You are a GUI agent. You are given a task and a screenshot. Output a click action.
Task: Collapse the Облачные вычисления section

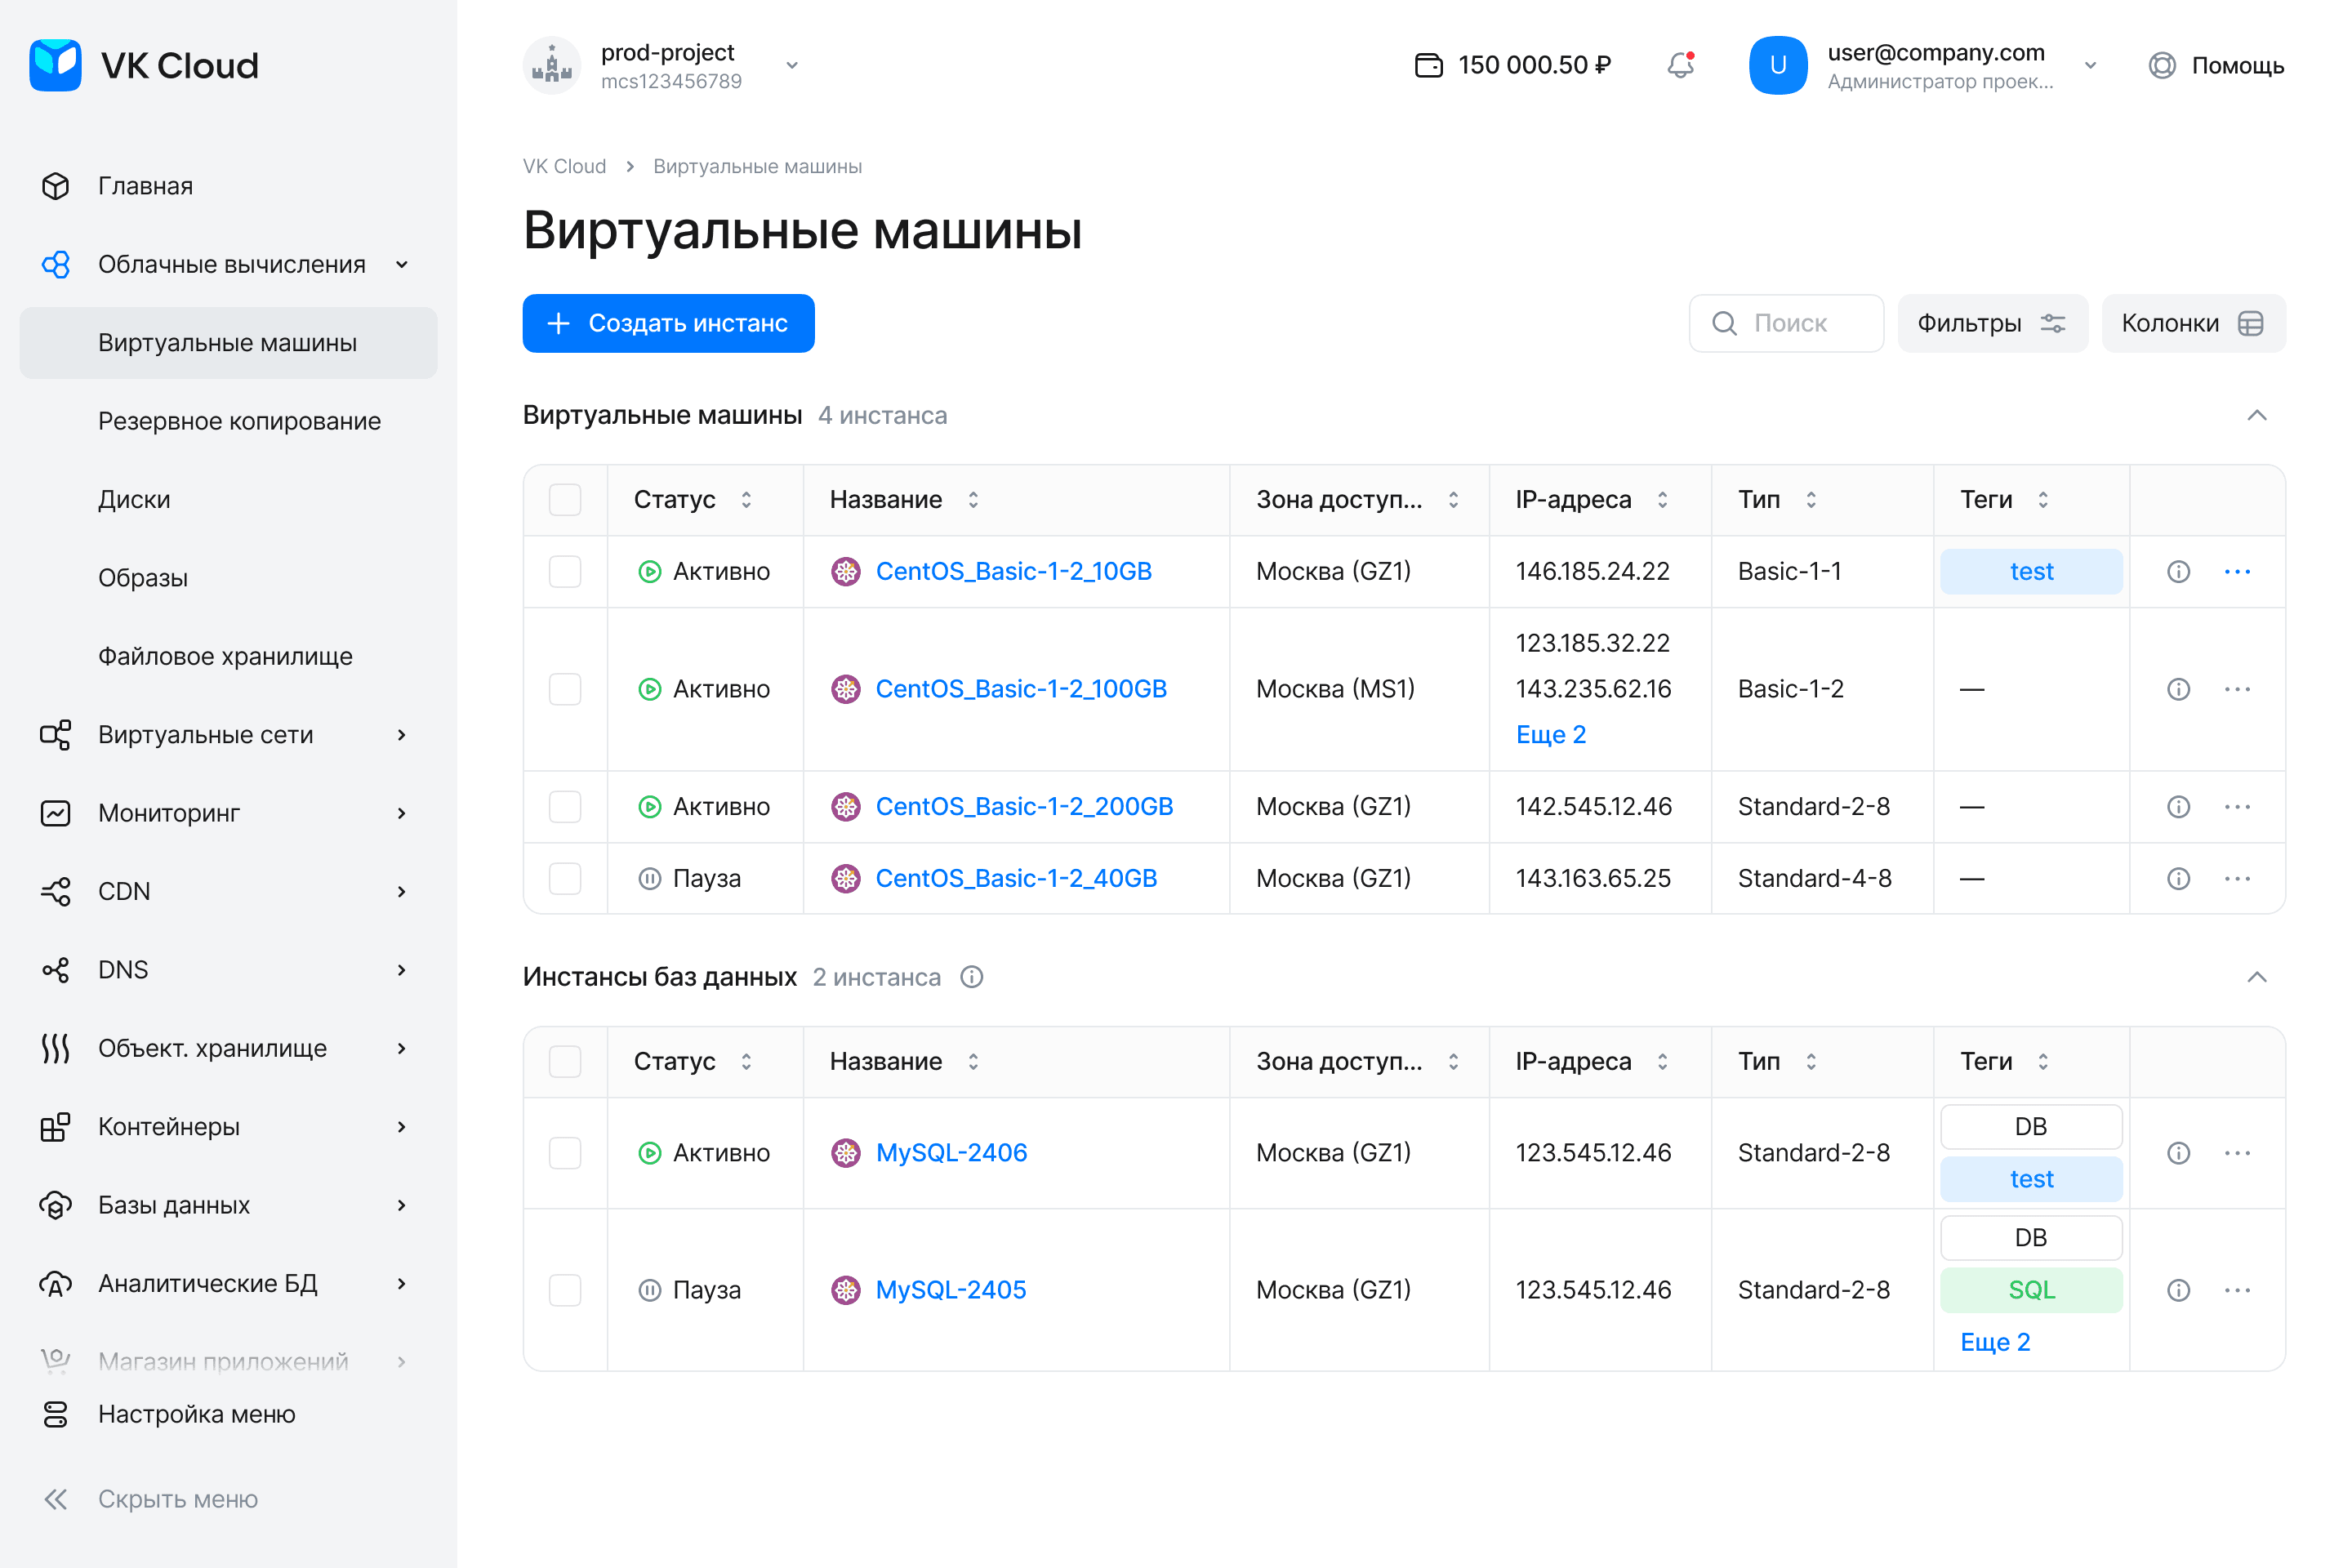click(402, 264)
